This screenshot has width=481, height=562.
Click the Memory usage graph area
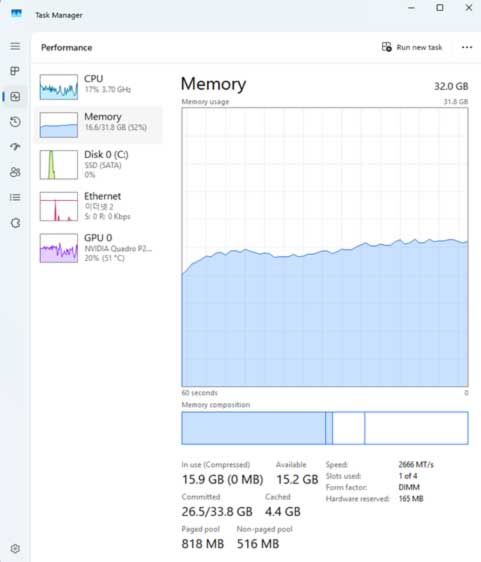(325, 247)
